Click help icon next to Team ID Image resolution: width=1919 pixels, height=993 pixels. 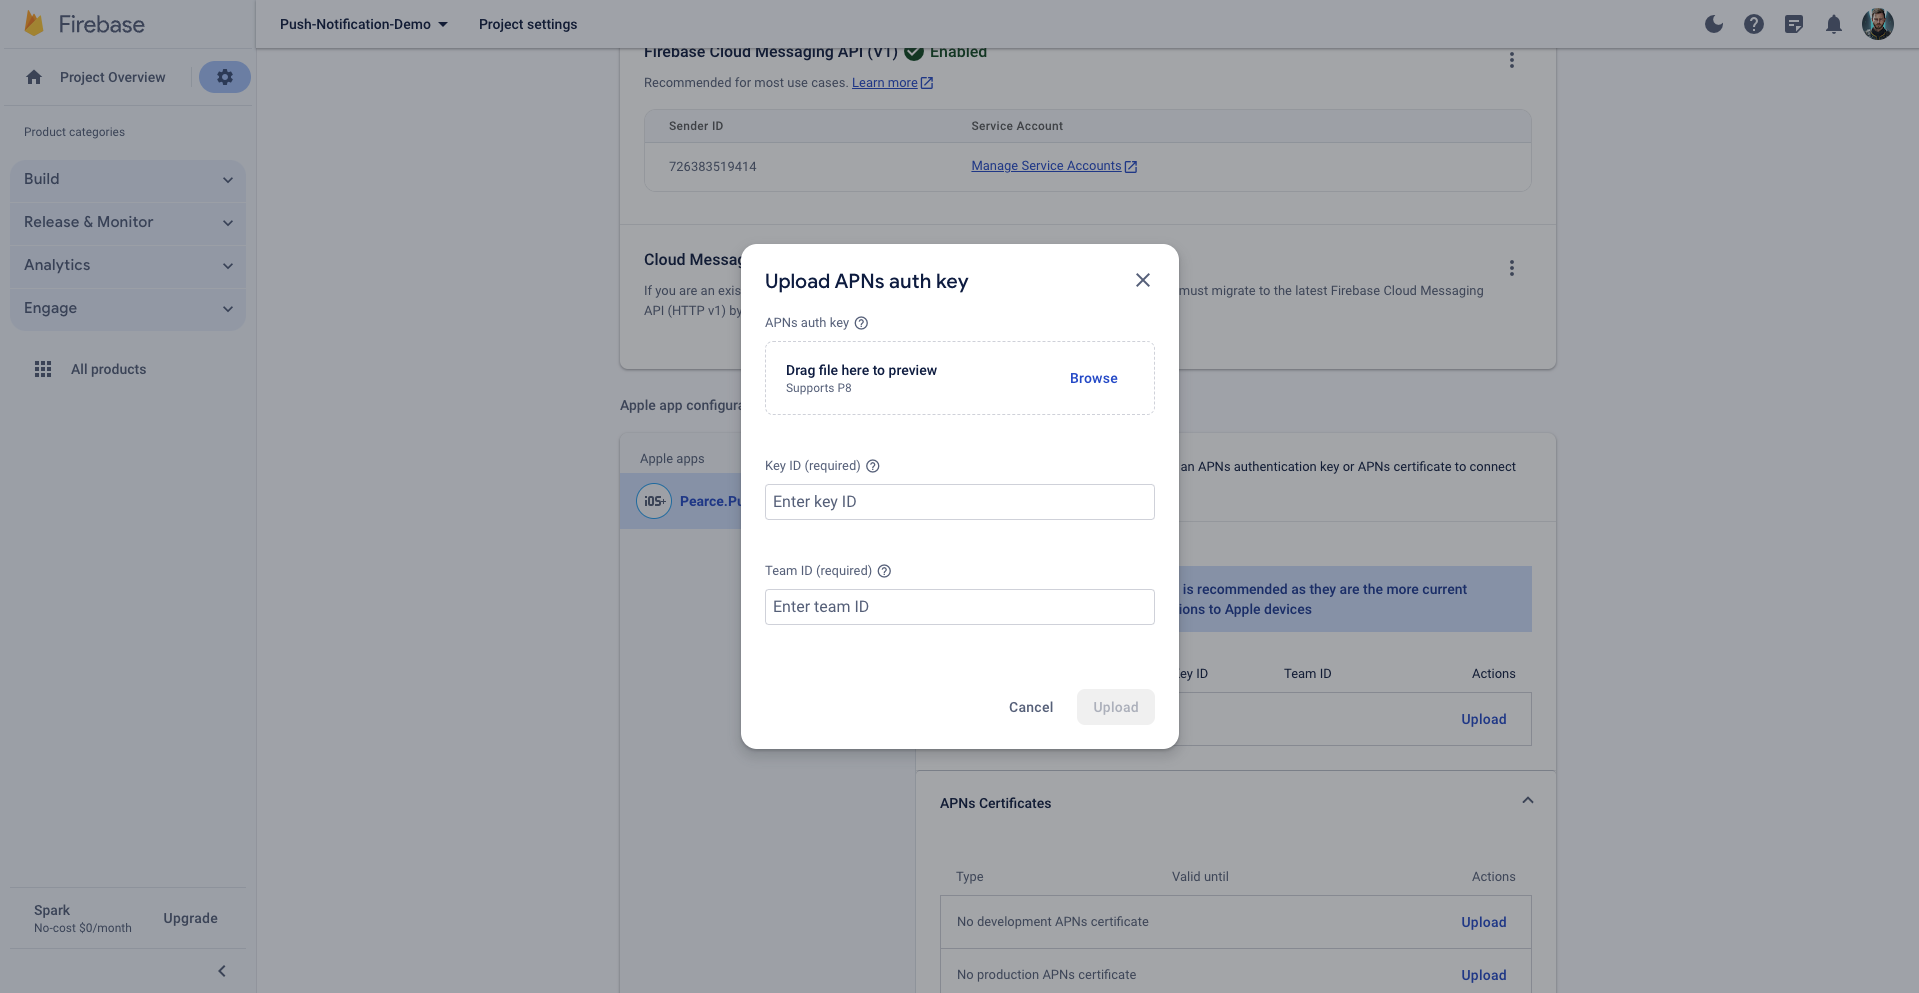pos(884,571)
